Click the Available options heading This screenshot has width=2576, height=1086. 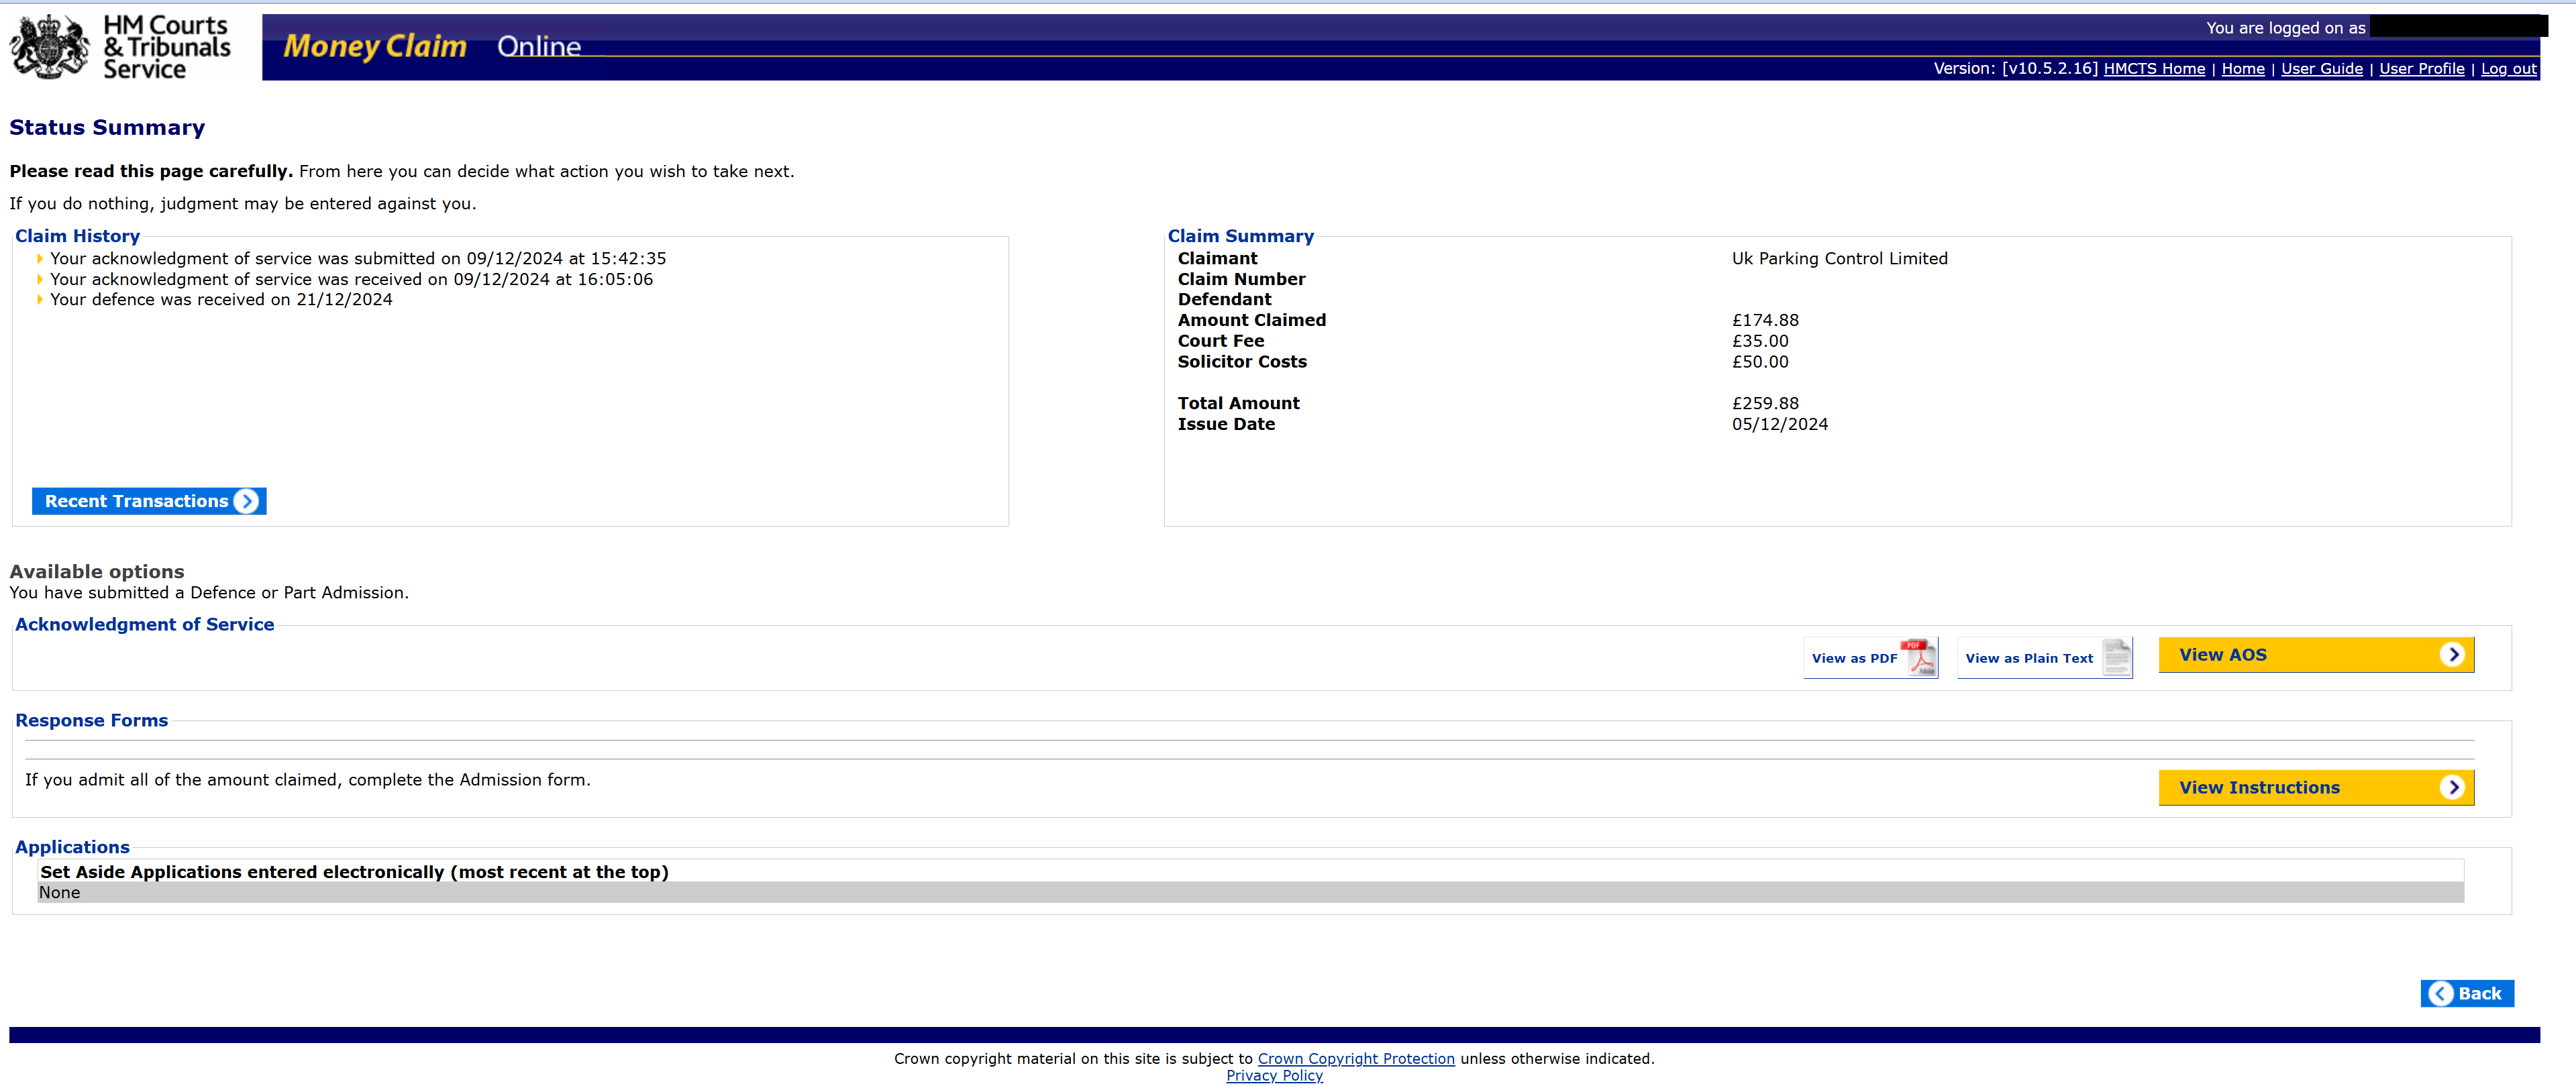97,571
